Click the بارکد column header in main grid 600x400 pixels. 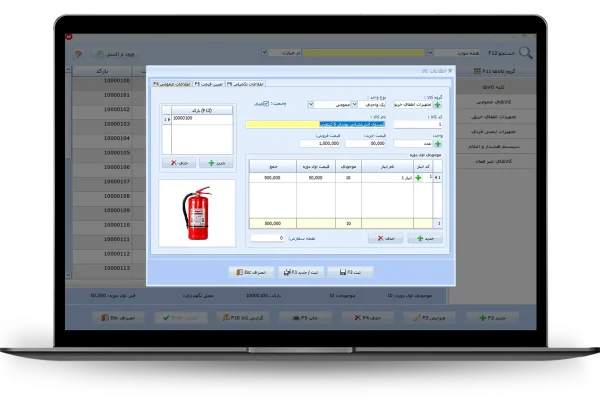tap(102, 71)
